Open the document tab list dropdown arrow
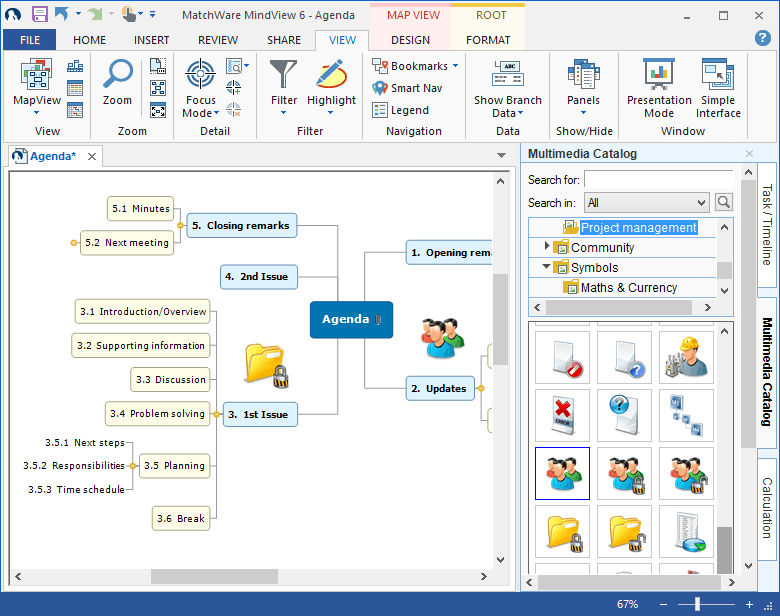The width and height of the screenshot is (780, 616). [501, 155]
